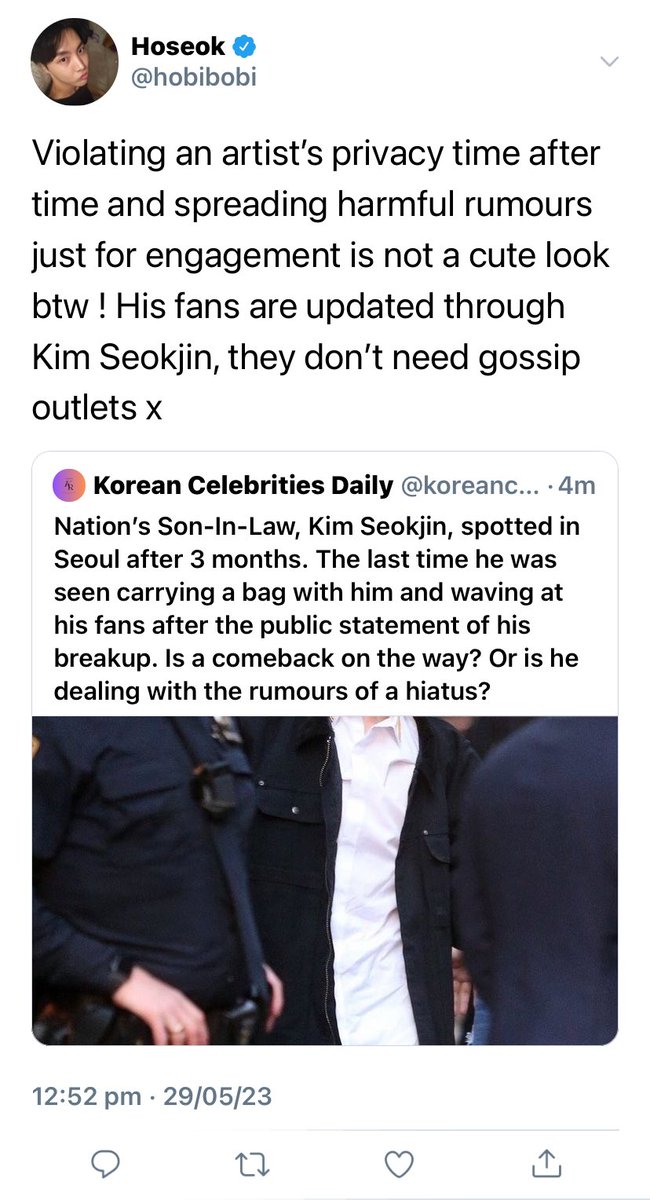
Task: Click the quoted tweet text about Kim Seokjin
Action: [312, 610]
